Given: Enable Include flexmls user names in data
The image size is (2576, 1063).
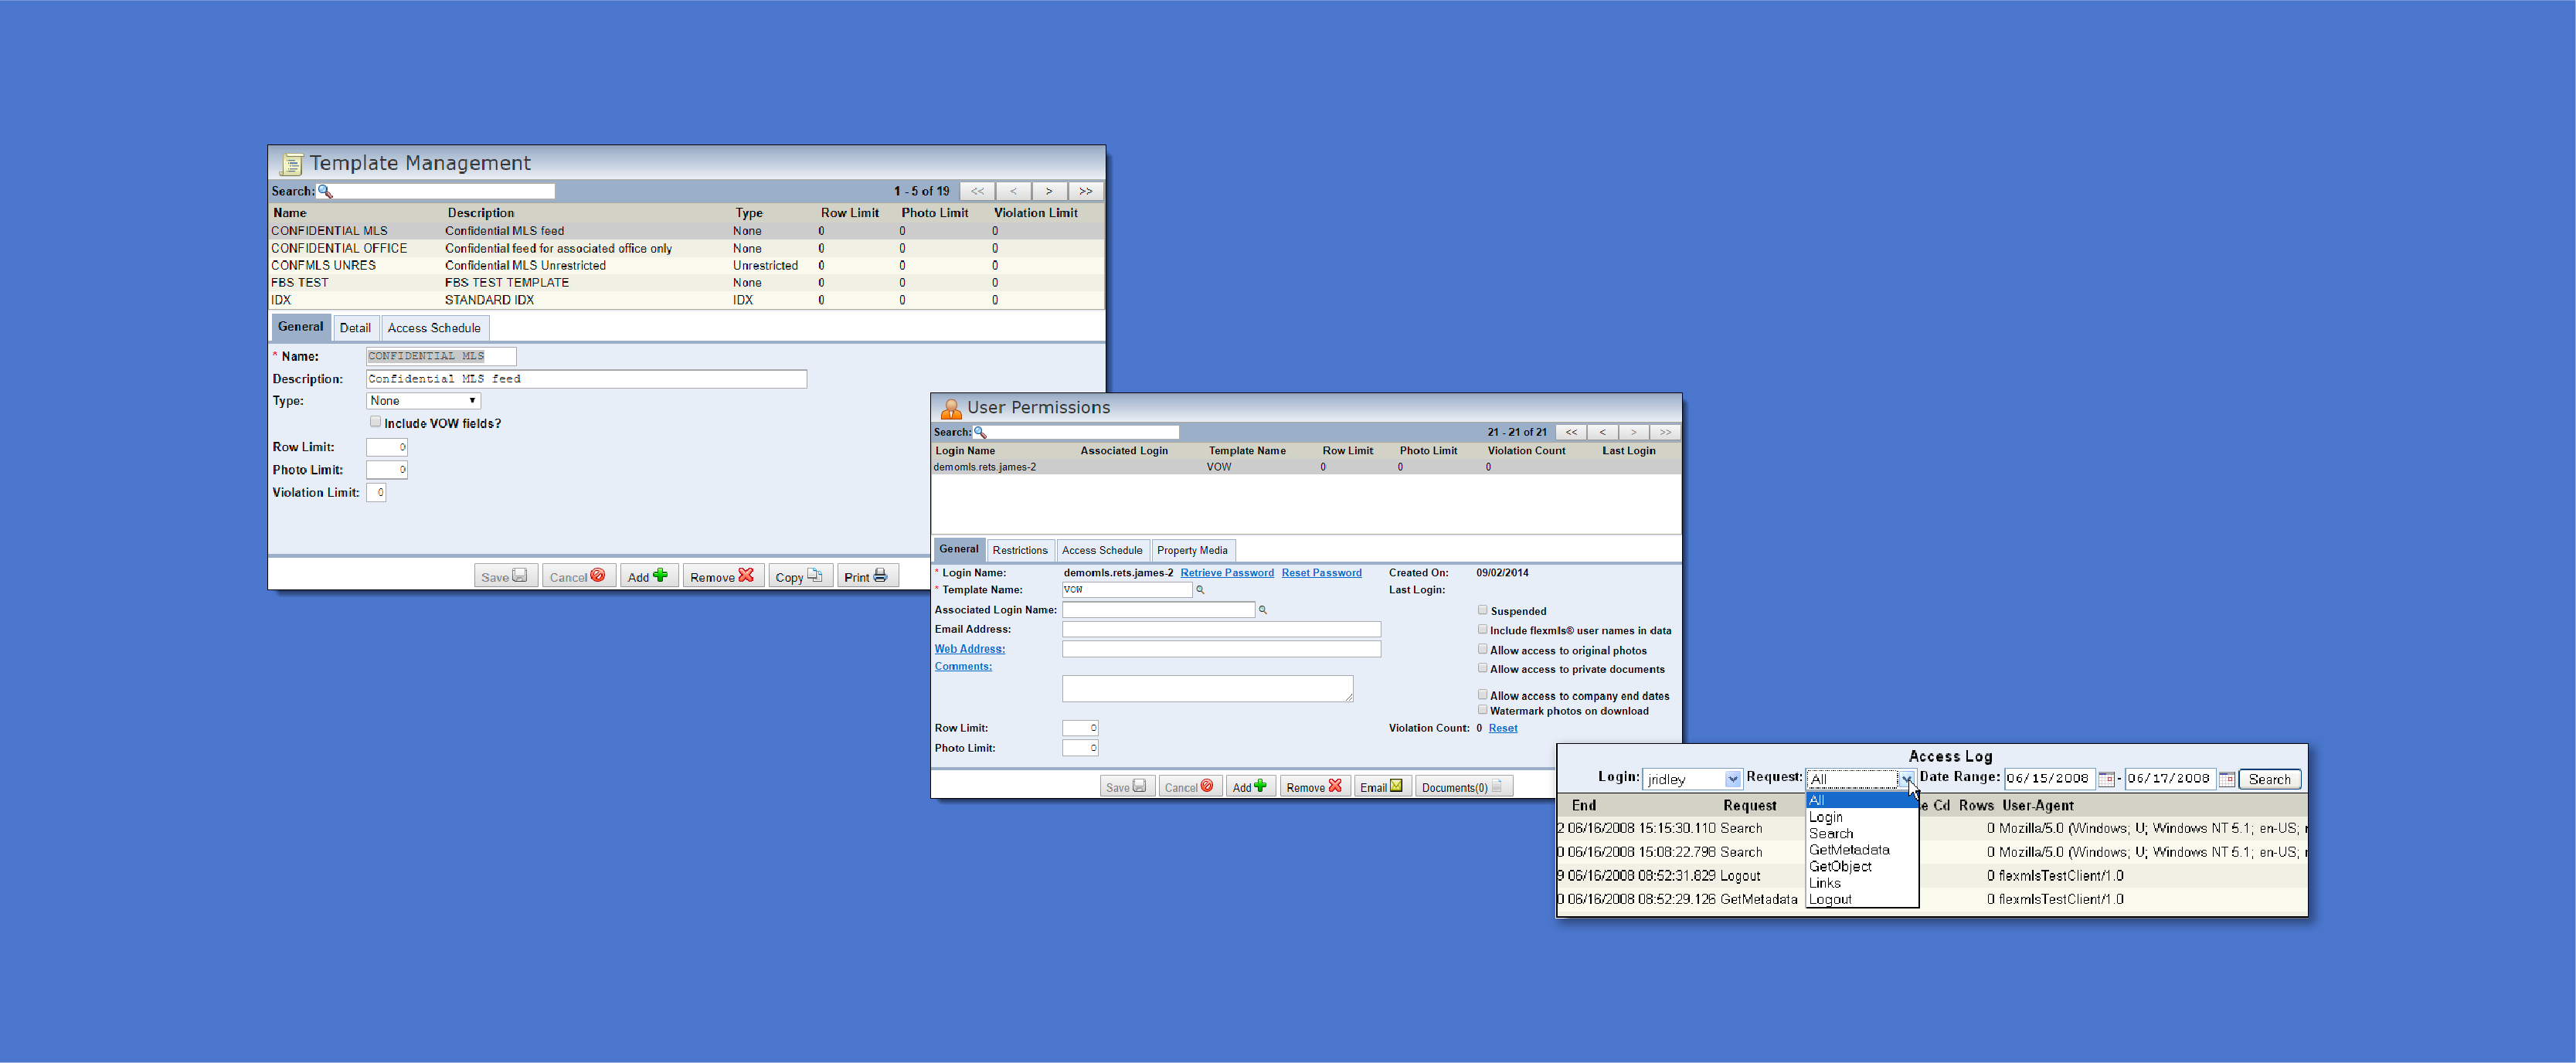Looking at the screenshot, I should click(x=1483, y=629).
